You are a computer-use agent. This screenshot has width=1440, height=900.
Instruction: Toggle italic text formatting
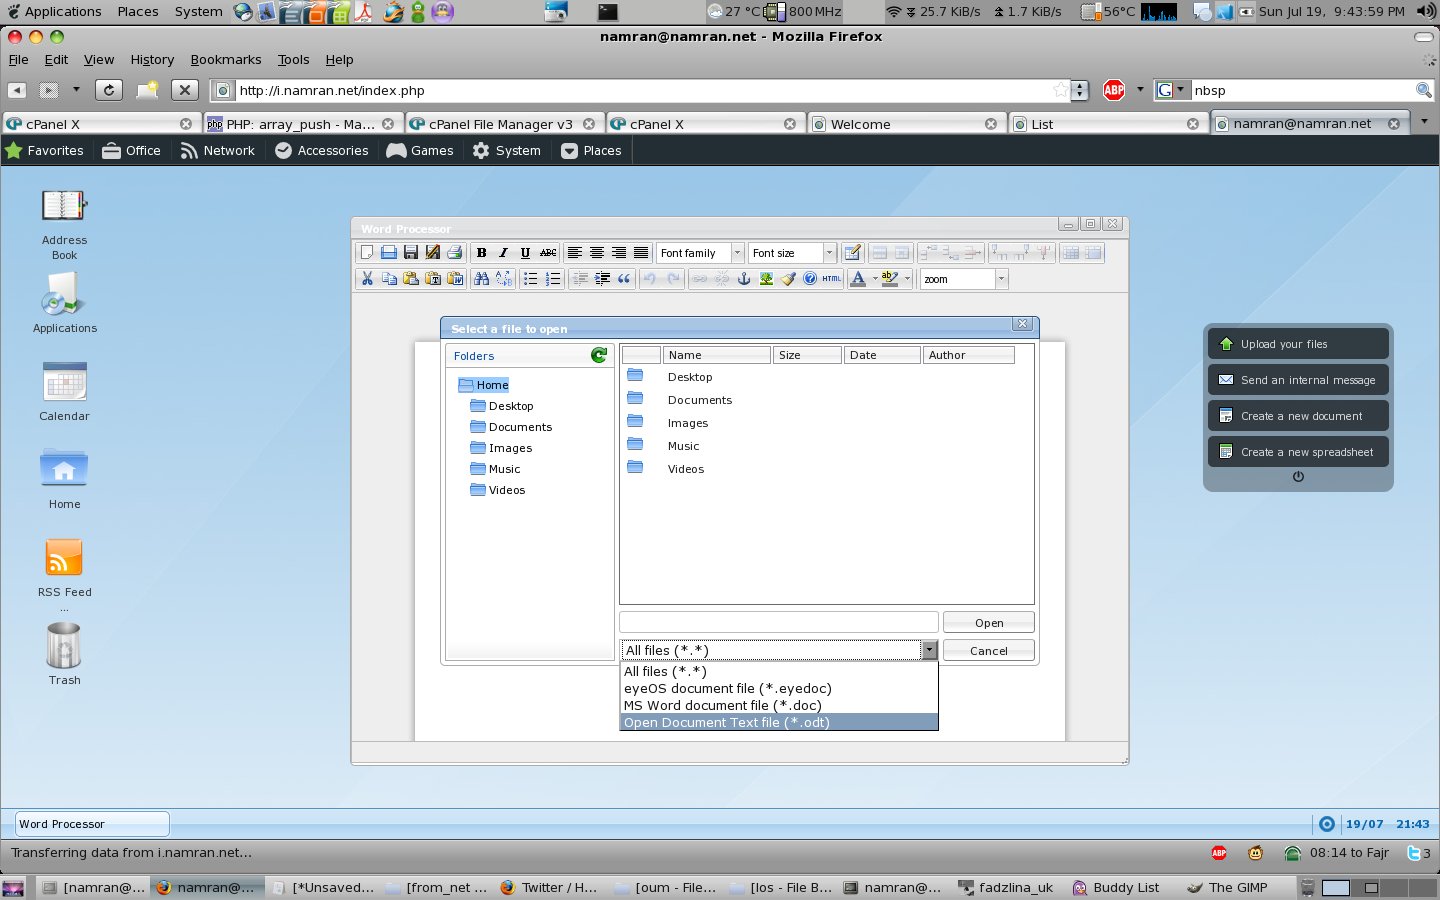pyautogui.click(x=503, y=253)
